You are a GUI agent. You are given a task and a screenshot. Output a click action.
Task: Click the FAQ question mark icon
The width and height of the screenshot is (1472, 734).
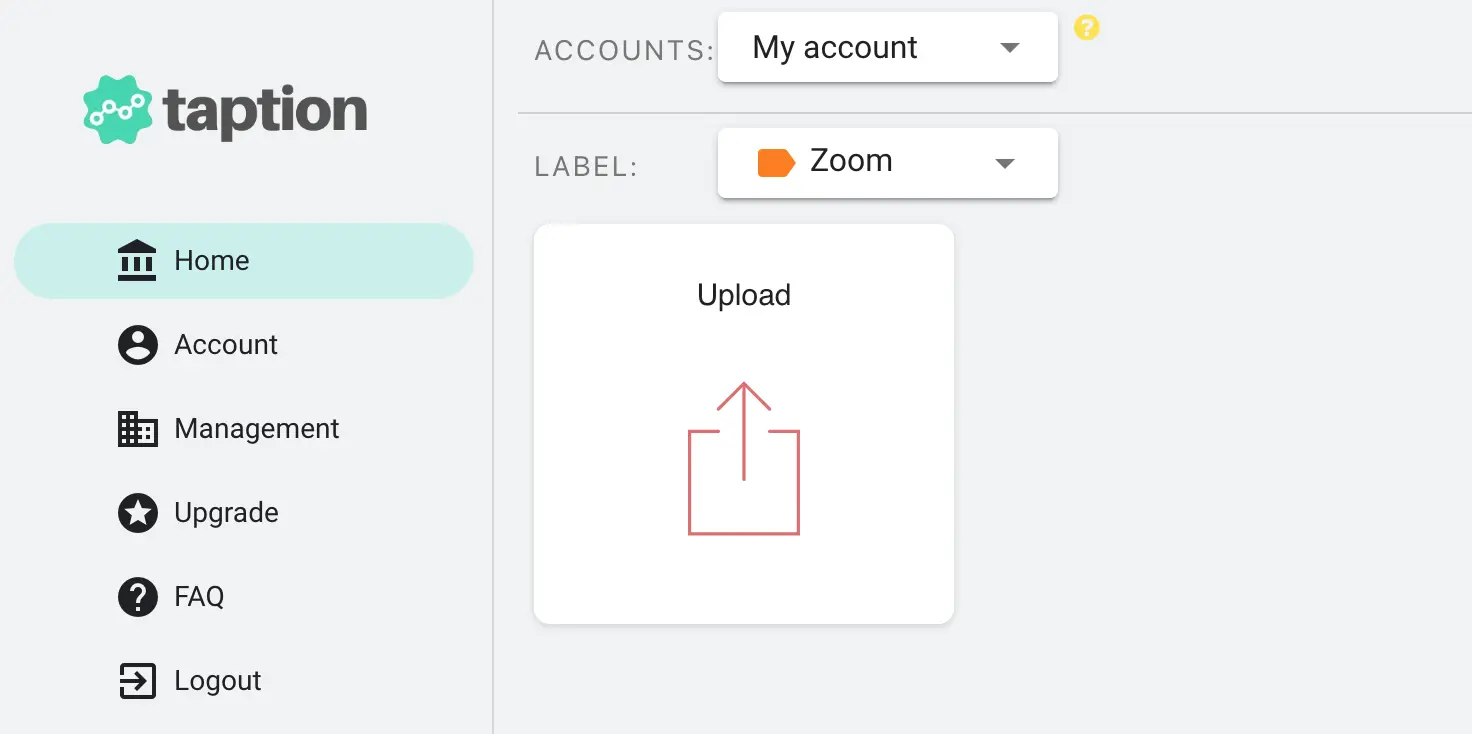[x=137, y=597]
